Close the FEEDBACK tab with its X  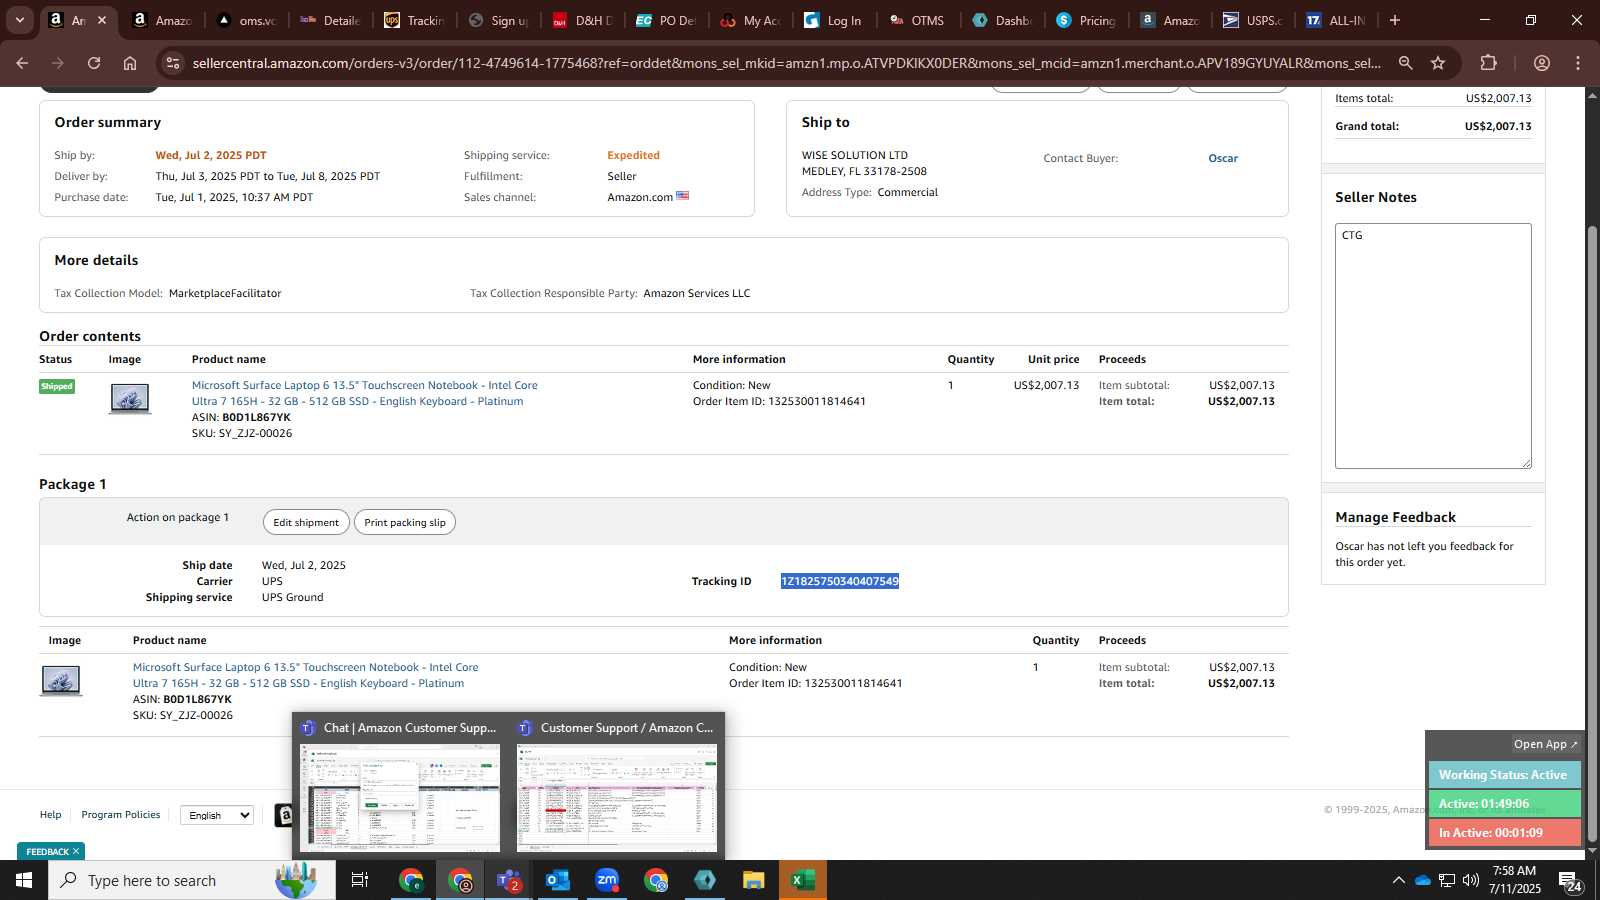click(x=76, y=851)
